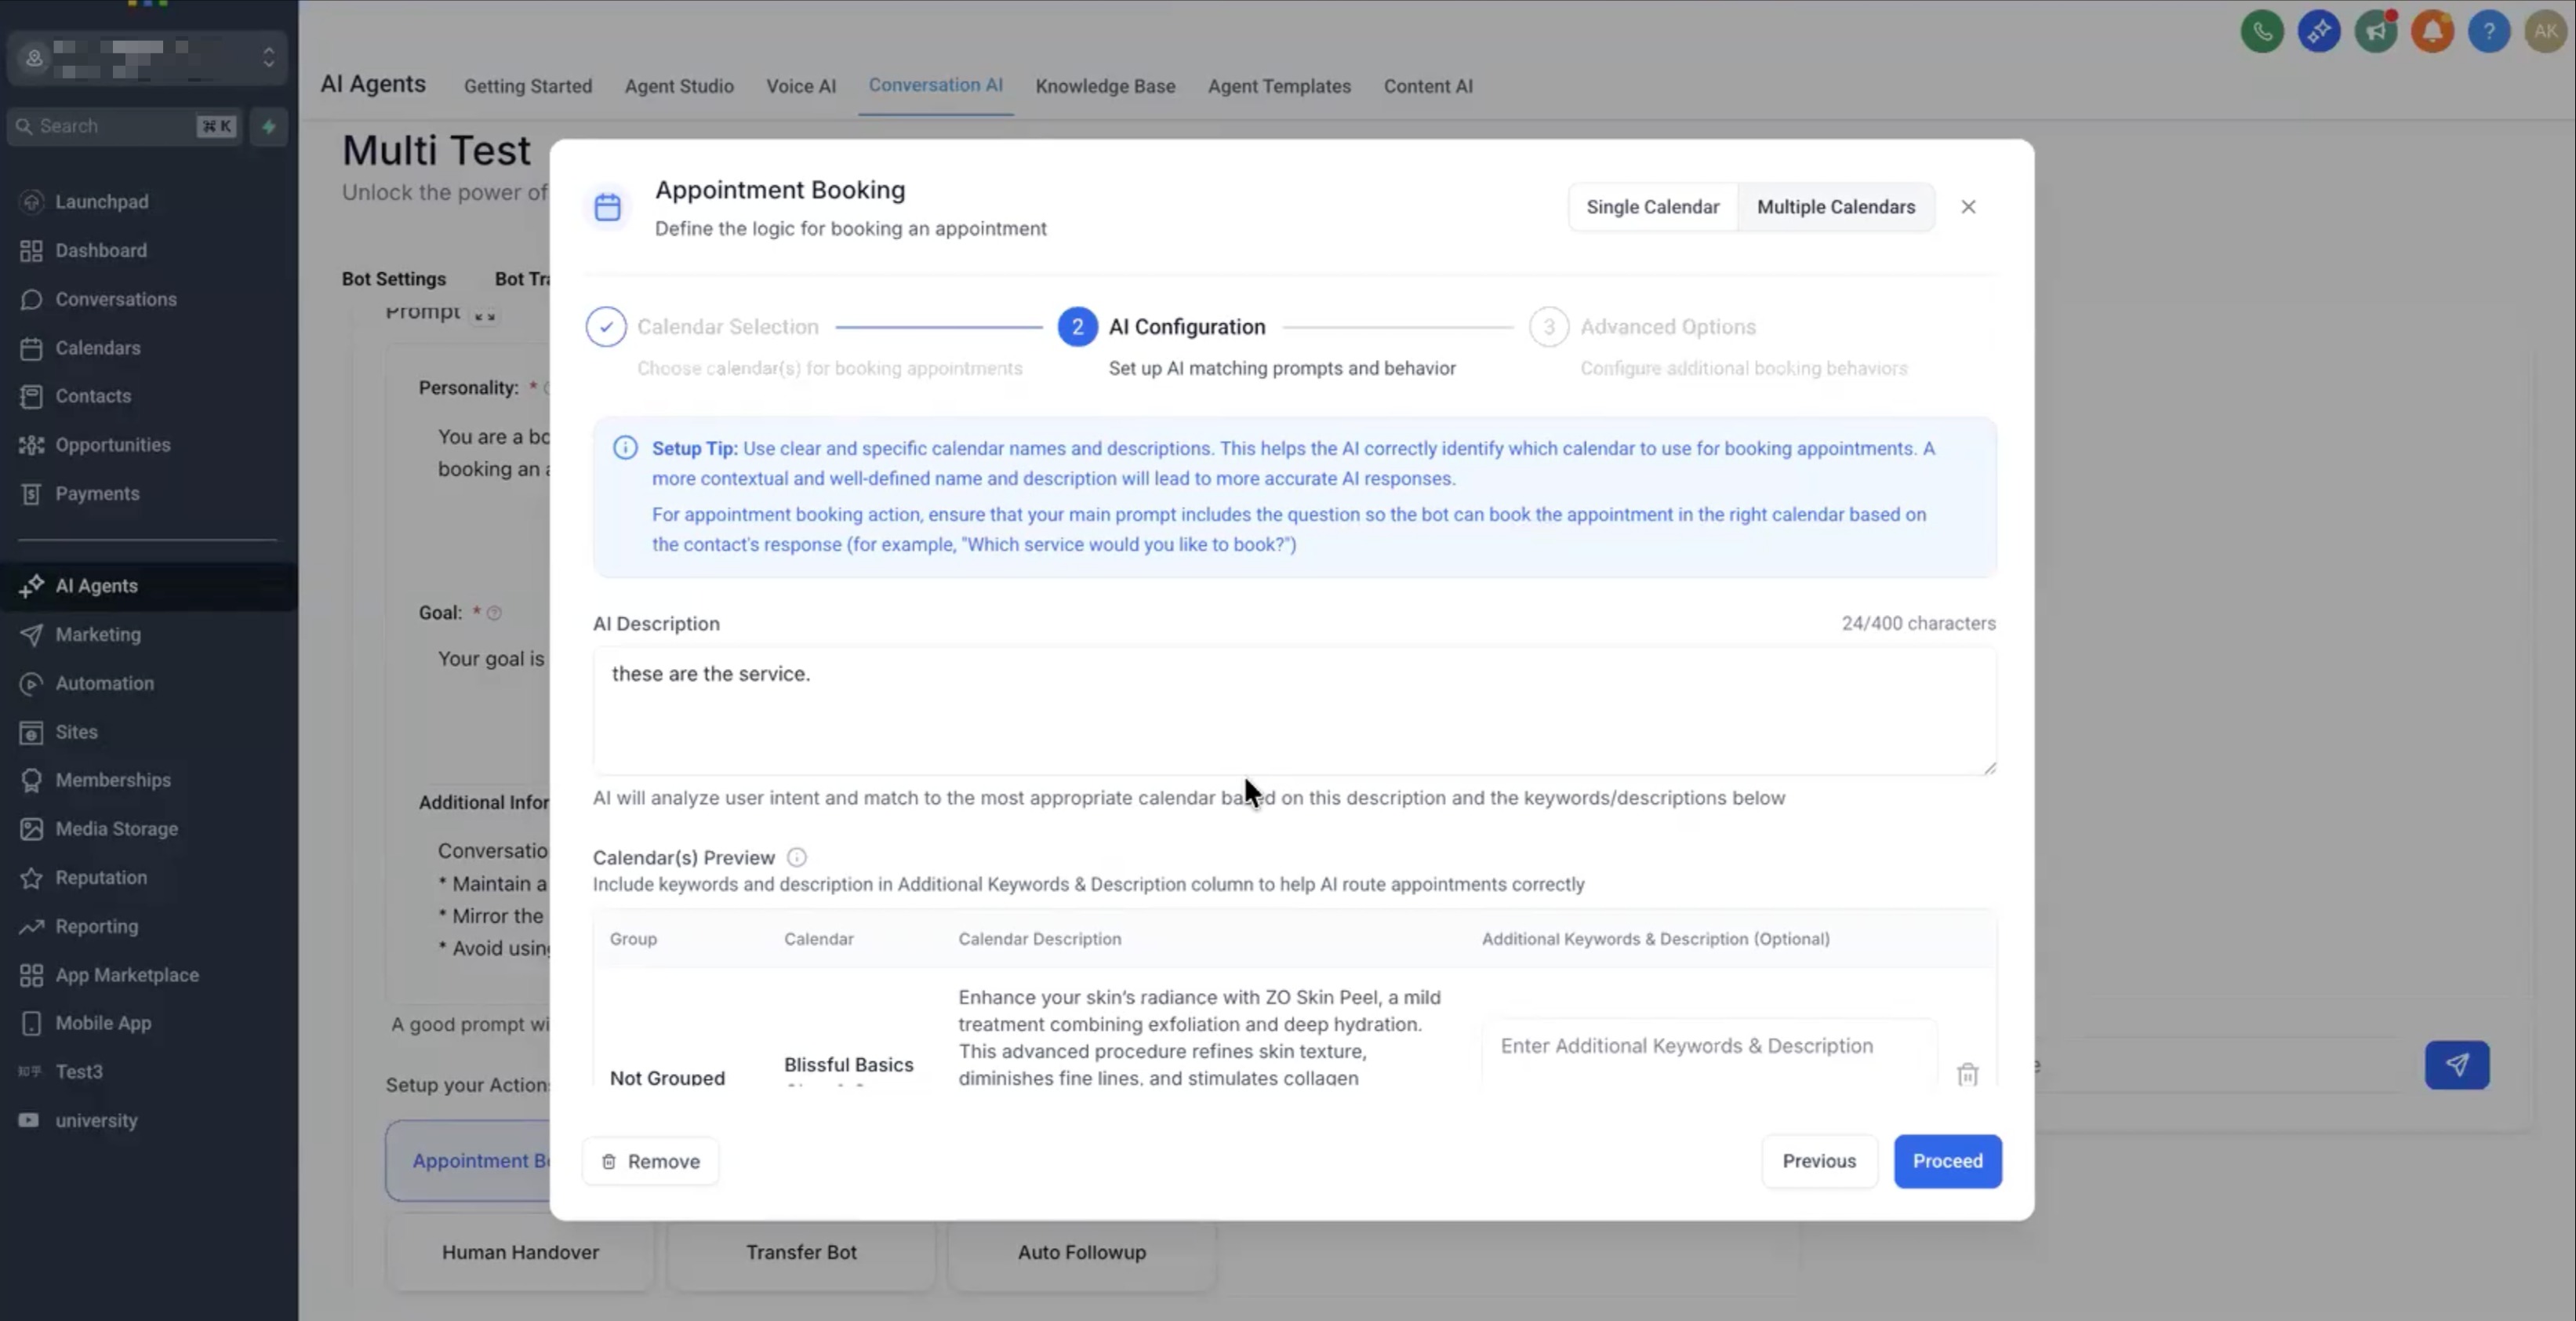Click the blue send message icon
2576x1321 pixels.
2456,1065
